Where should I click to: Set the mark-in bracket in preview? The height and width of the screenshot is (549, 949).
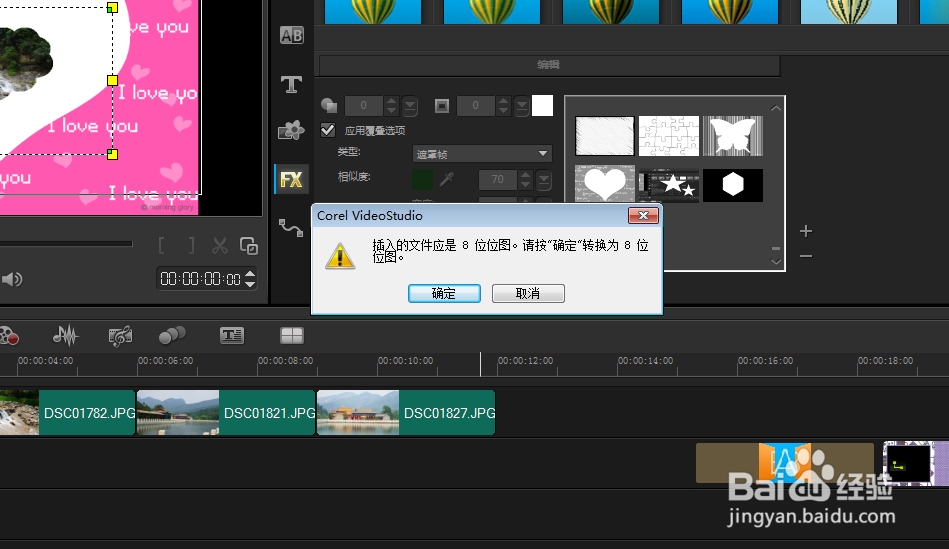[x=162, y=246]
